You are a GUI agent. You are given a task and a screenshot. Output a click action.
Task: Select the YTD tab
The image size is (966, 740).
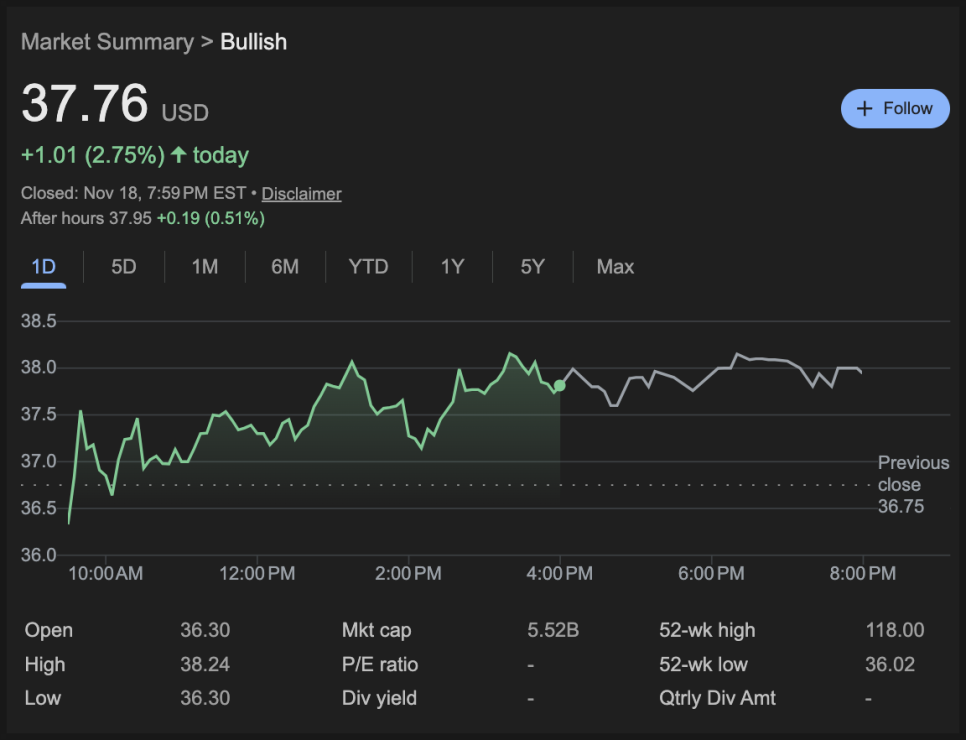368,267
